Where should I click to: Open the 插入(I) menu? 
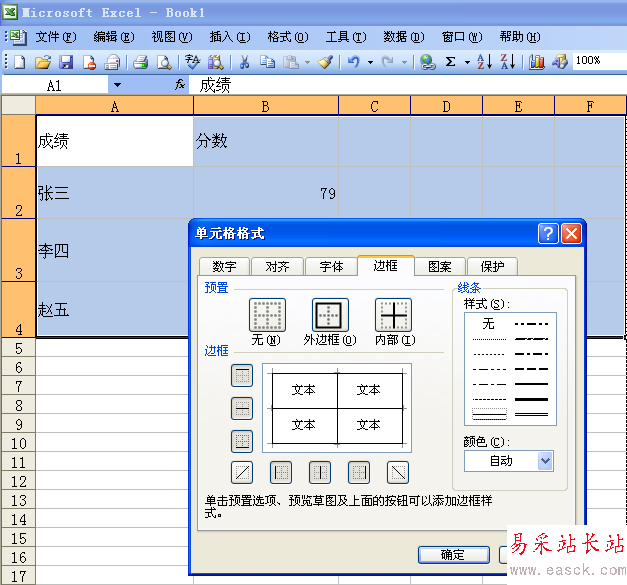[230, 37]
